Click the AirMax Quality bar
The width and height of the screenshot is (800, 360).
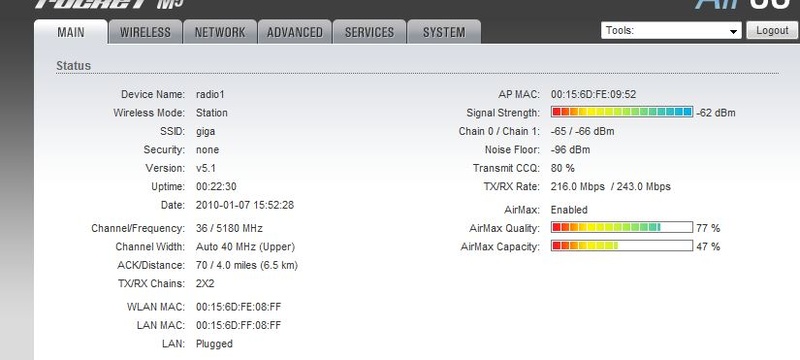pos(622,227)
